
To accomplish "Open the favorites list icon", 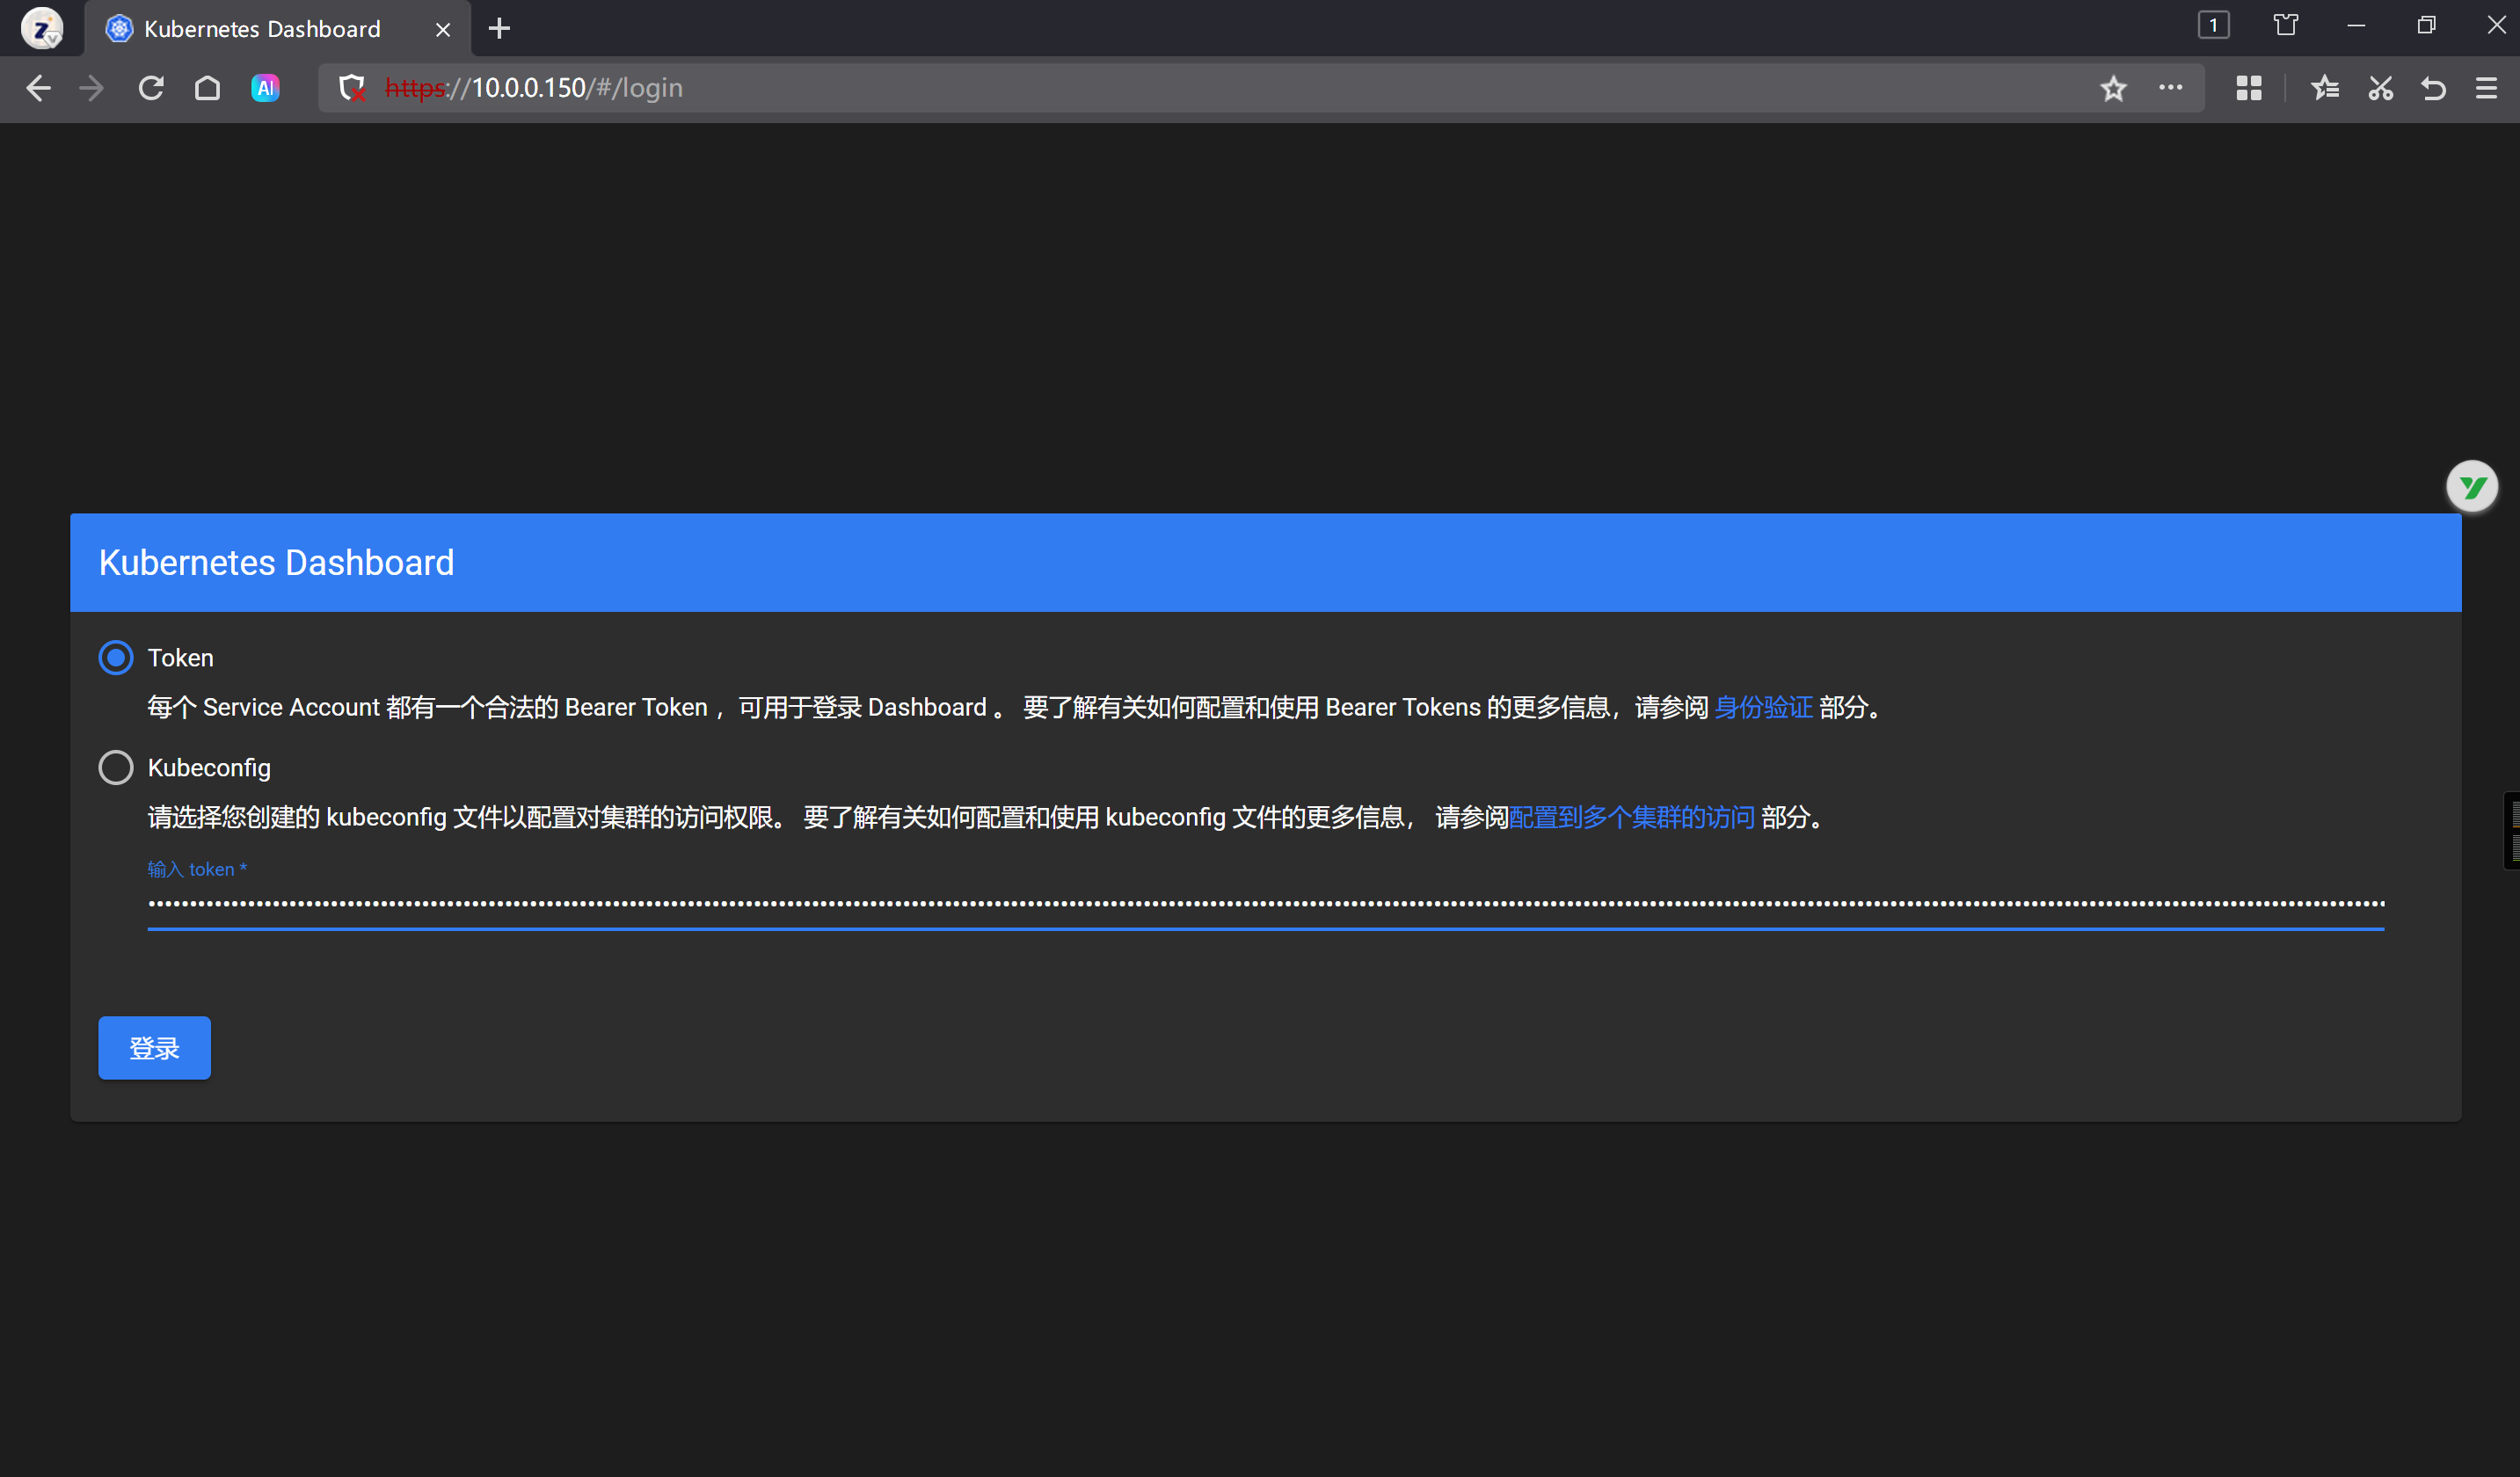I will (x=2325, y=88).
